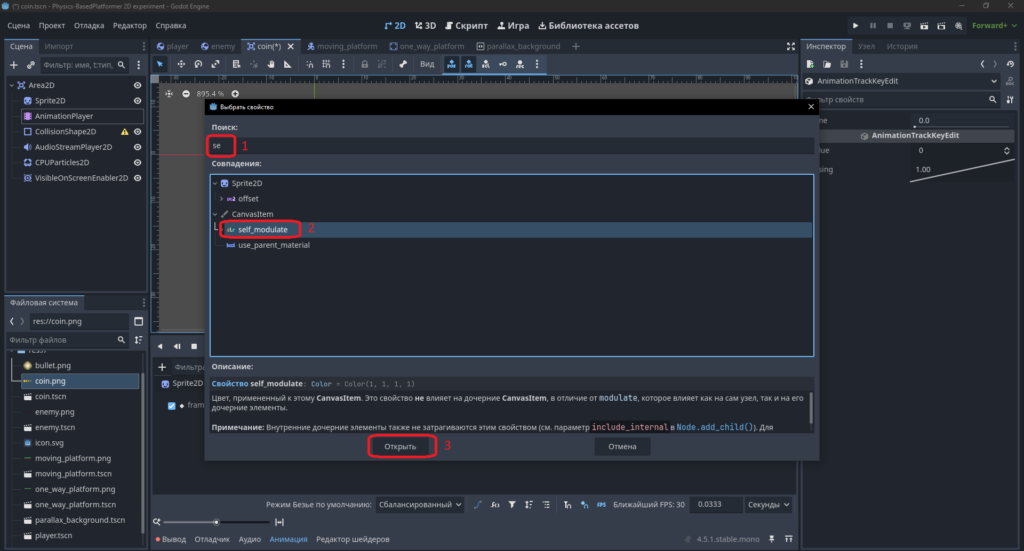The width and height of the screenshot is (1024, 551).
Task: Open the Отладка menu
Action: coord(89,25)
